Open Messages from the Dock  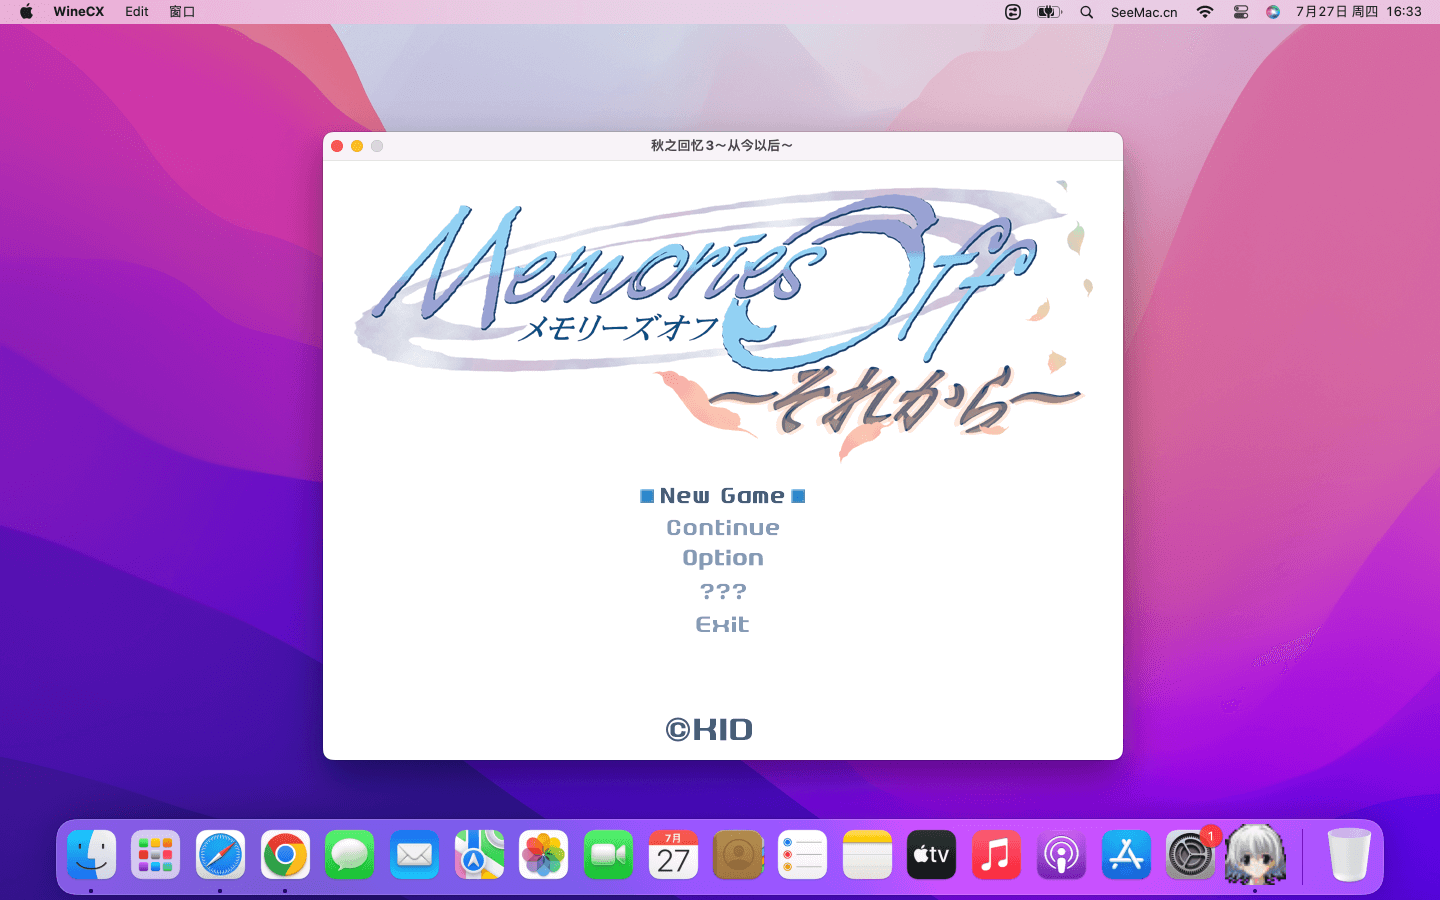tap(349, 855)
